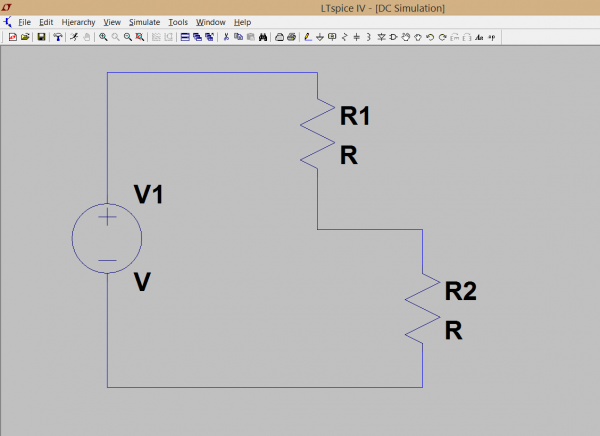The image size is (600, 436).
Task: Click the LTspice logo in title bar
Action: [x=7, y=7]
